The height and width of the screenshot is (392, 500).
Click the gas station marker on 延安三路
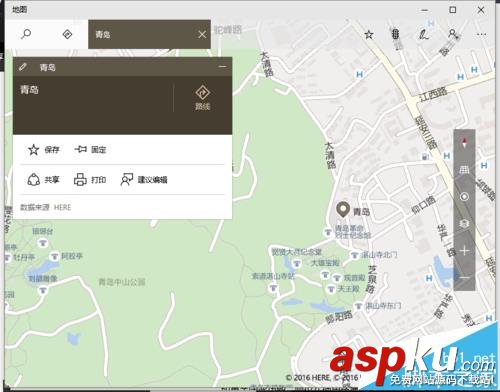click(425, 156)
